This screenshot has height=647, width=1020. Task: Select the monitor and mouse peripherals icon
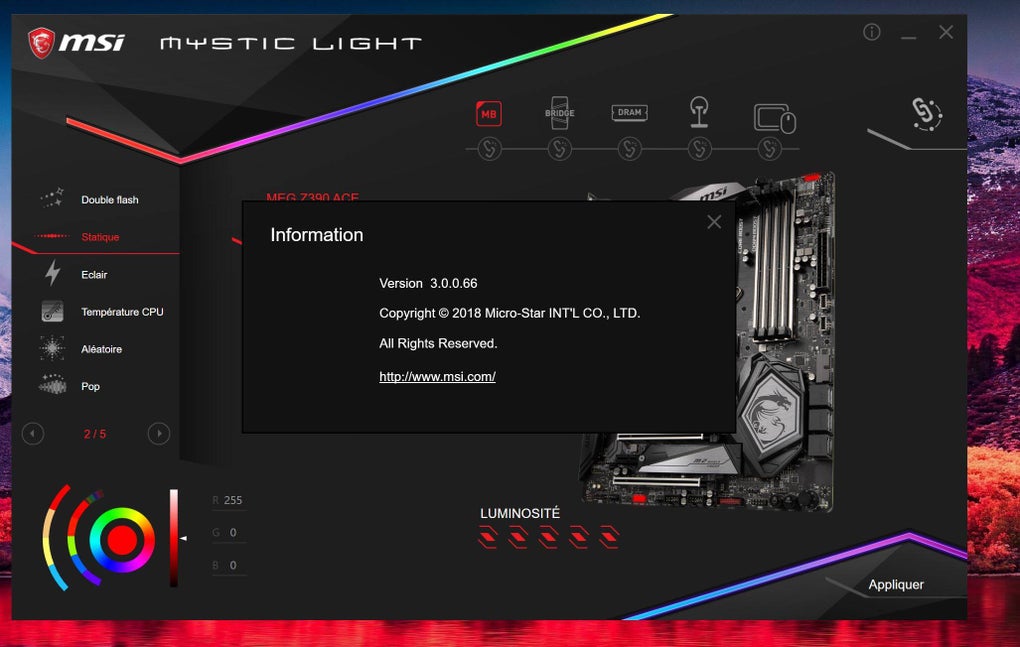[x=775, y=118]
